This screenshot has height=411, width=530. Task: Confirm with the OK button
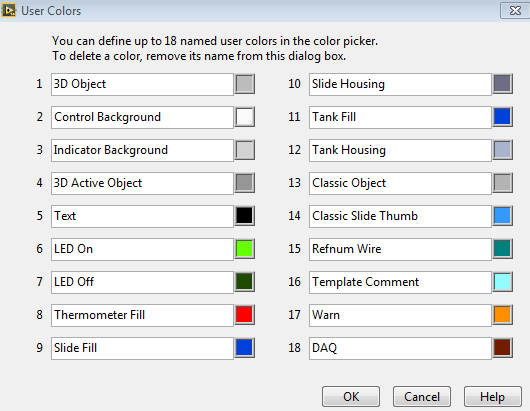point(351,396)
